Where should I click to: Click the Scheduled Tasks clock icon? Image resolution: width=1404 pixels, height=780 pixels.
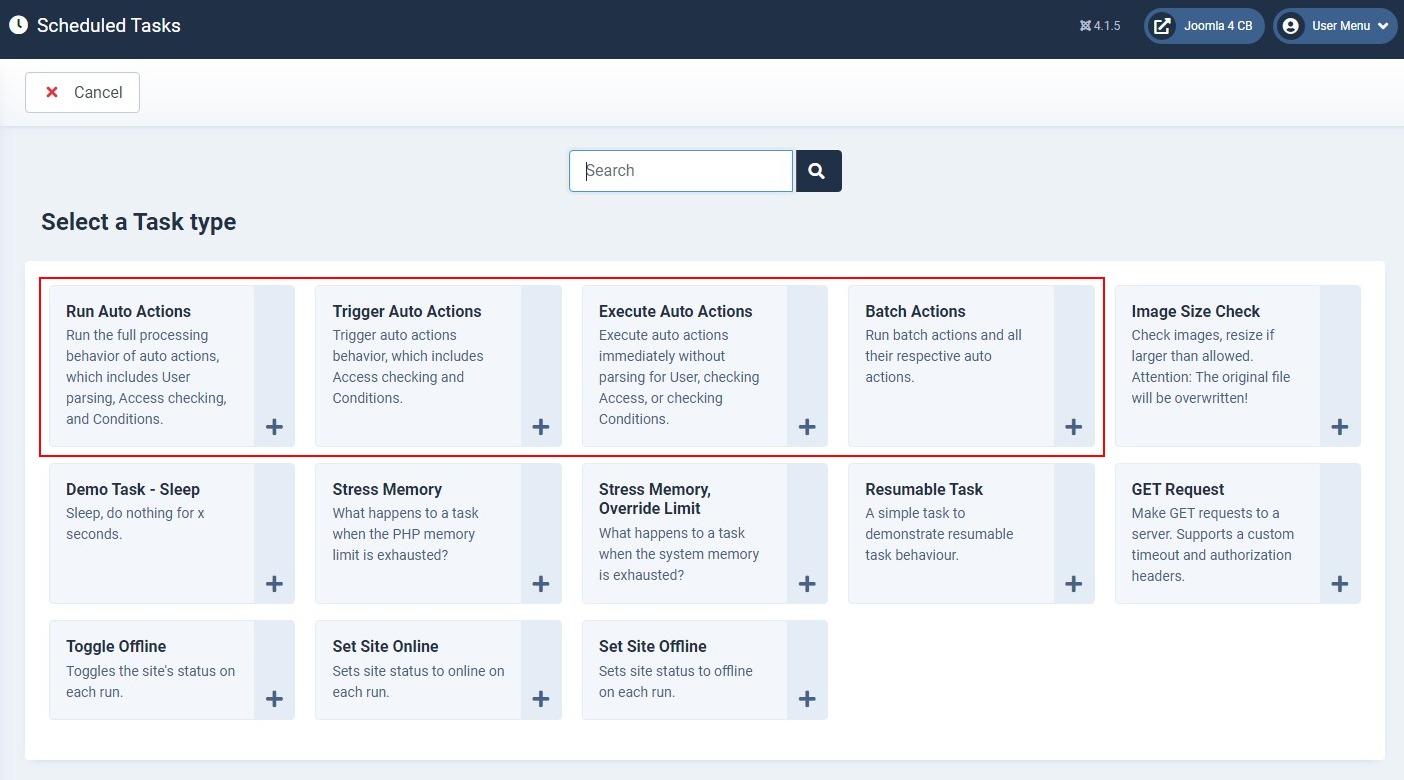[x=18, y=25]
